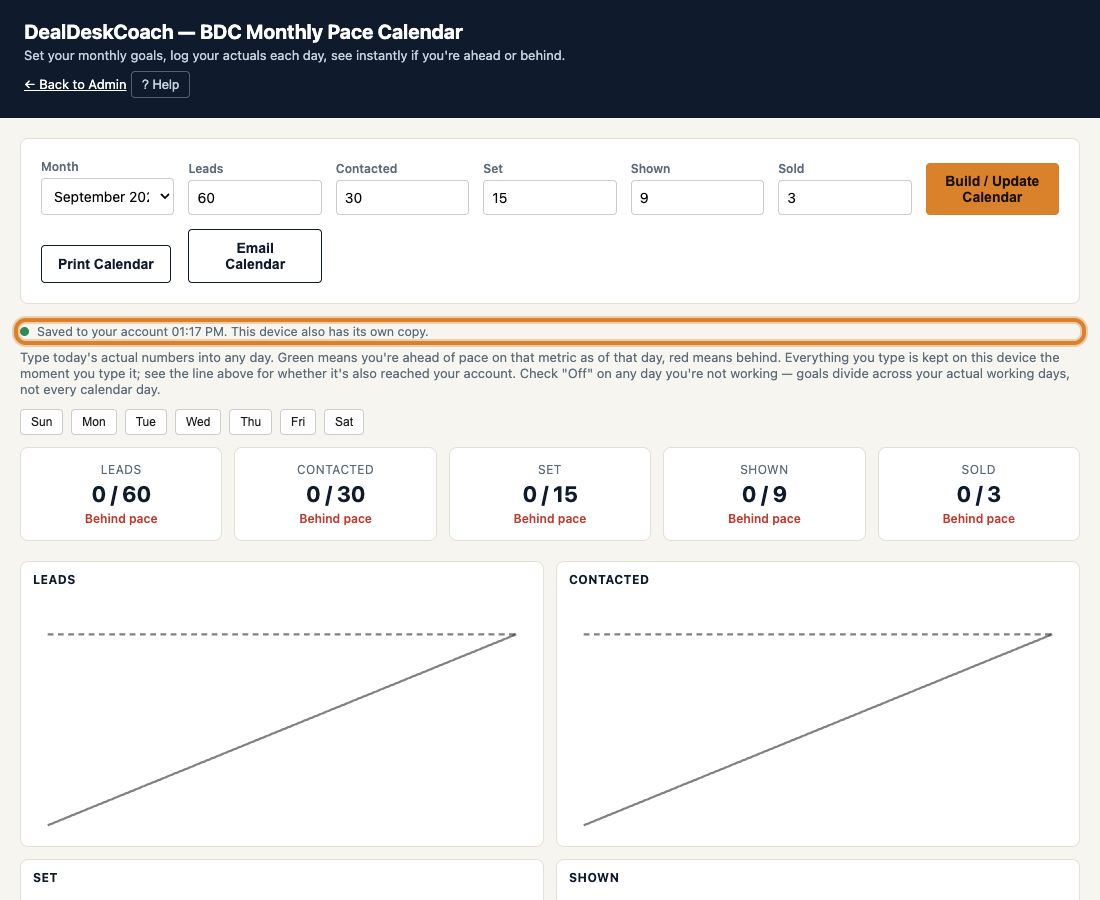The height and width of the screenshot is (900, 1100).
Task: Click the Sold goal input field
Action: coord(845,198)
